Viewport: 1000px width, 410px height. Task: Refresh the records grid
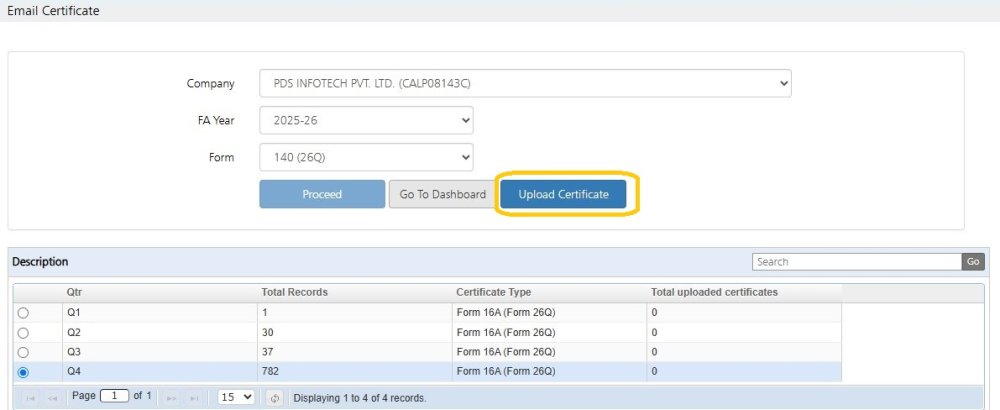point(275,398)
